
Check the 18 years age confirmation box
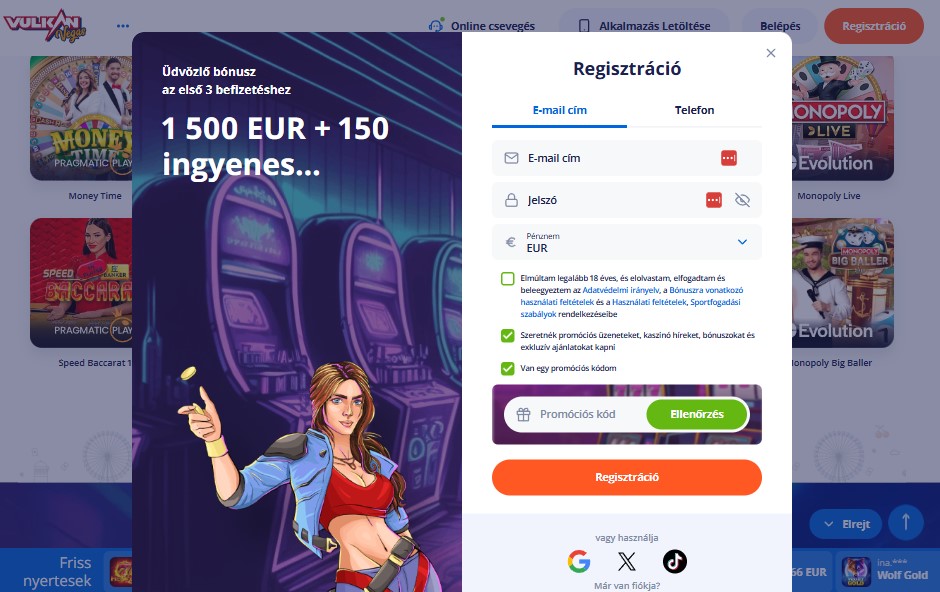click(508, 279)
